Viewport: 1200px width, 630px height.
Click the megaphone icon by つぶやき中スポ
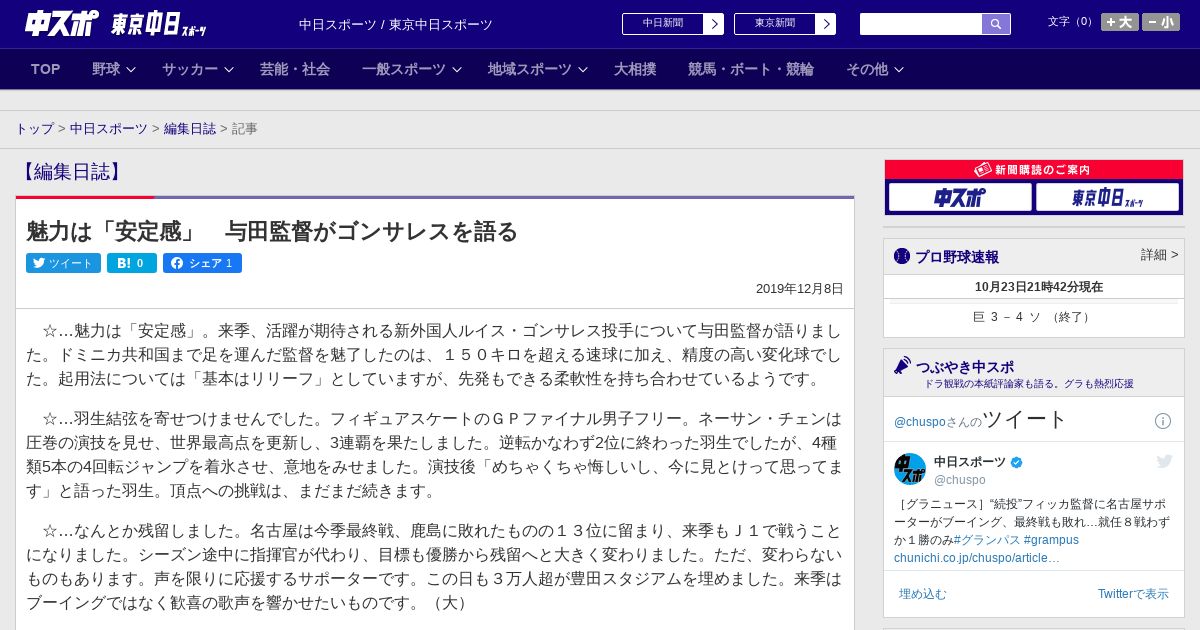pos(902,366)
